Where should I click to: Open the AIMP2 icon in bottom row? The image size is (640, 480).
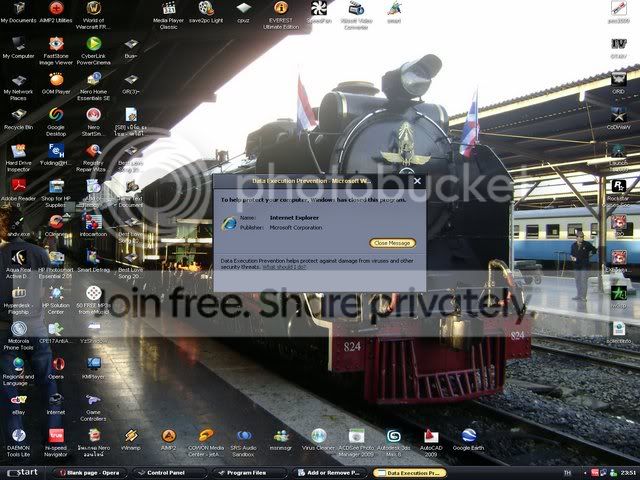(169, 436)
